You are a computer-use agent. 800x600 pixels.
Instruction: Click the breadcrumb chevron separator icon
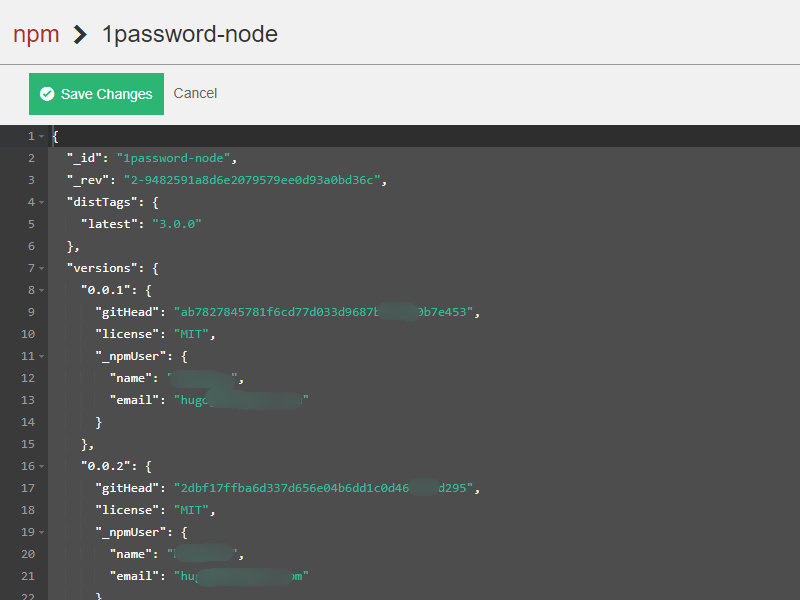point(80,35)
